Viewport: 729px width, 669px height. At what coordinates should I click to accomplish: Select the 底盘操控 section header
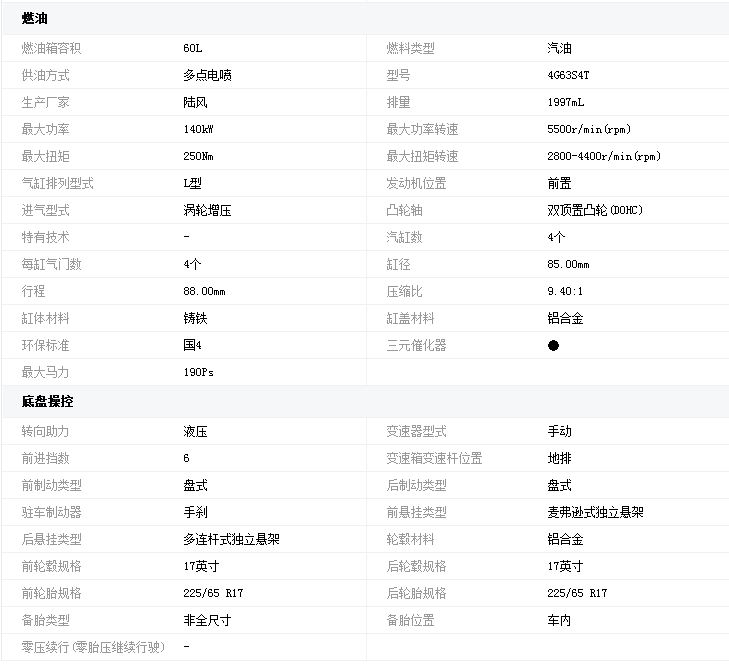(47, 401)
